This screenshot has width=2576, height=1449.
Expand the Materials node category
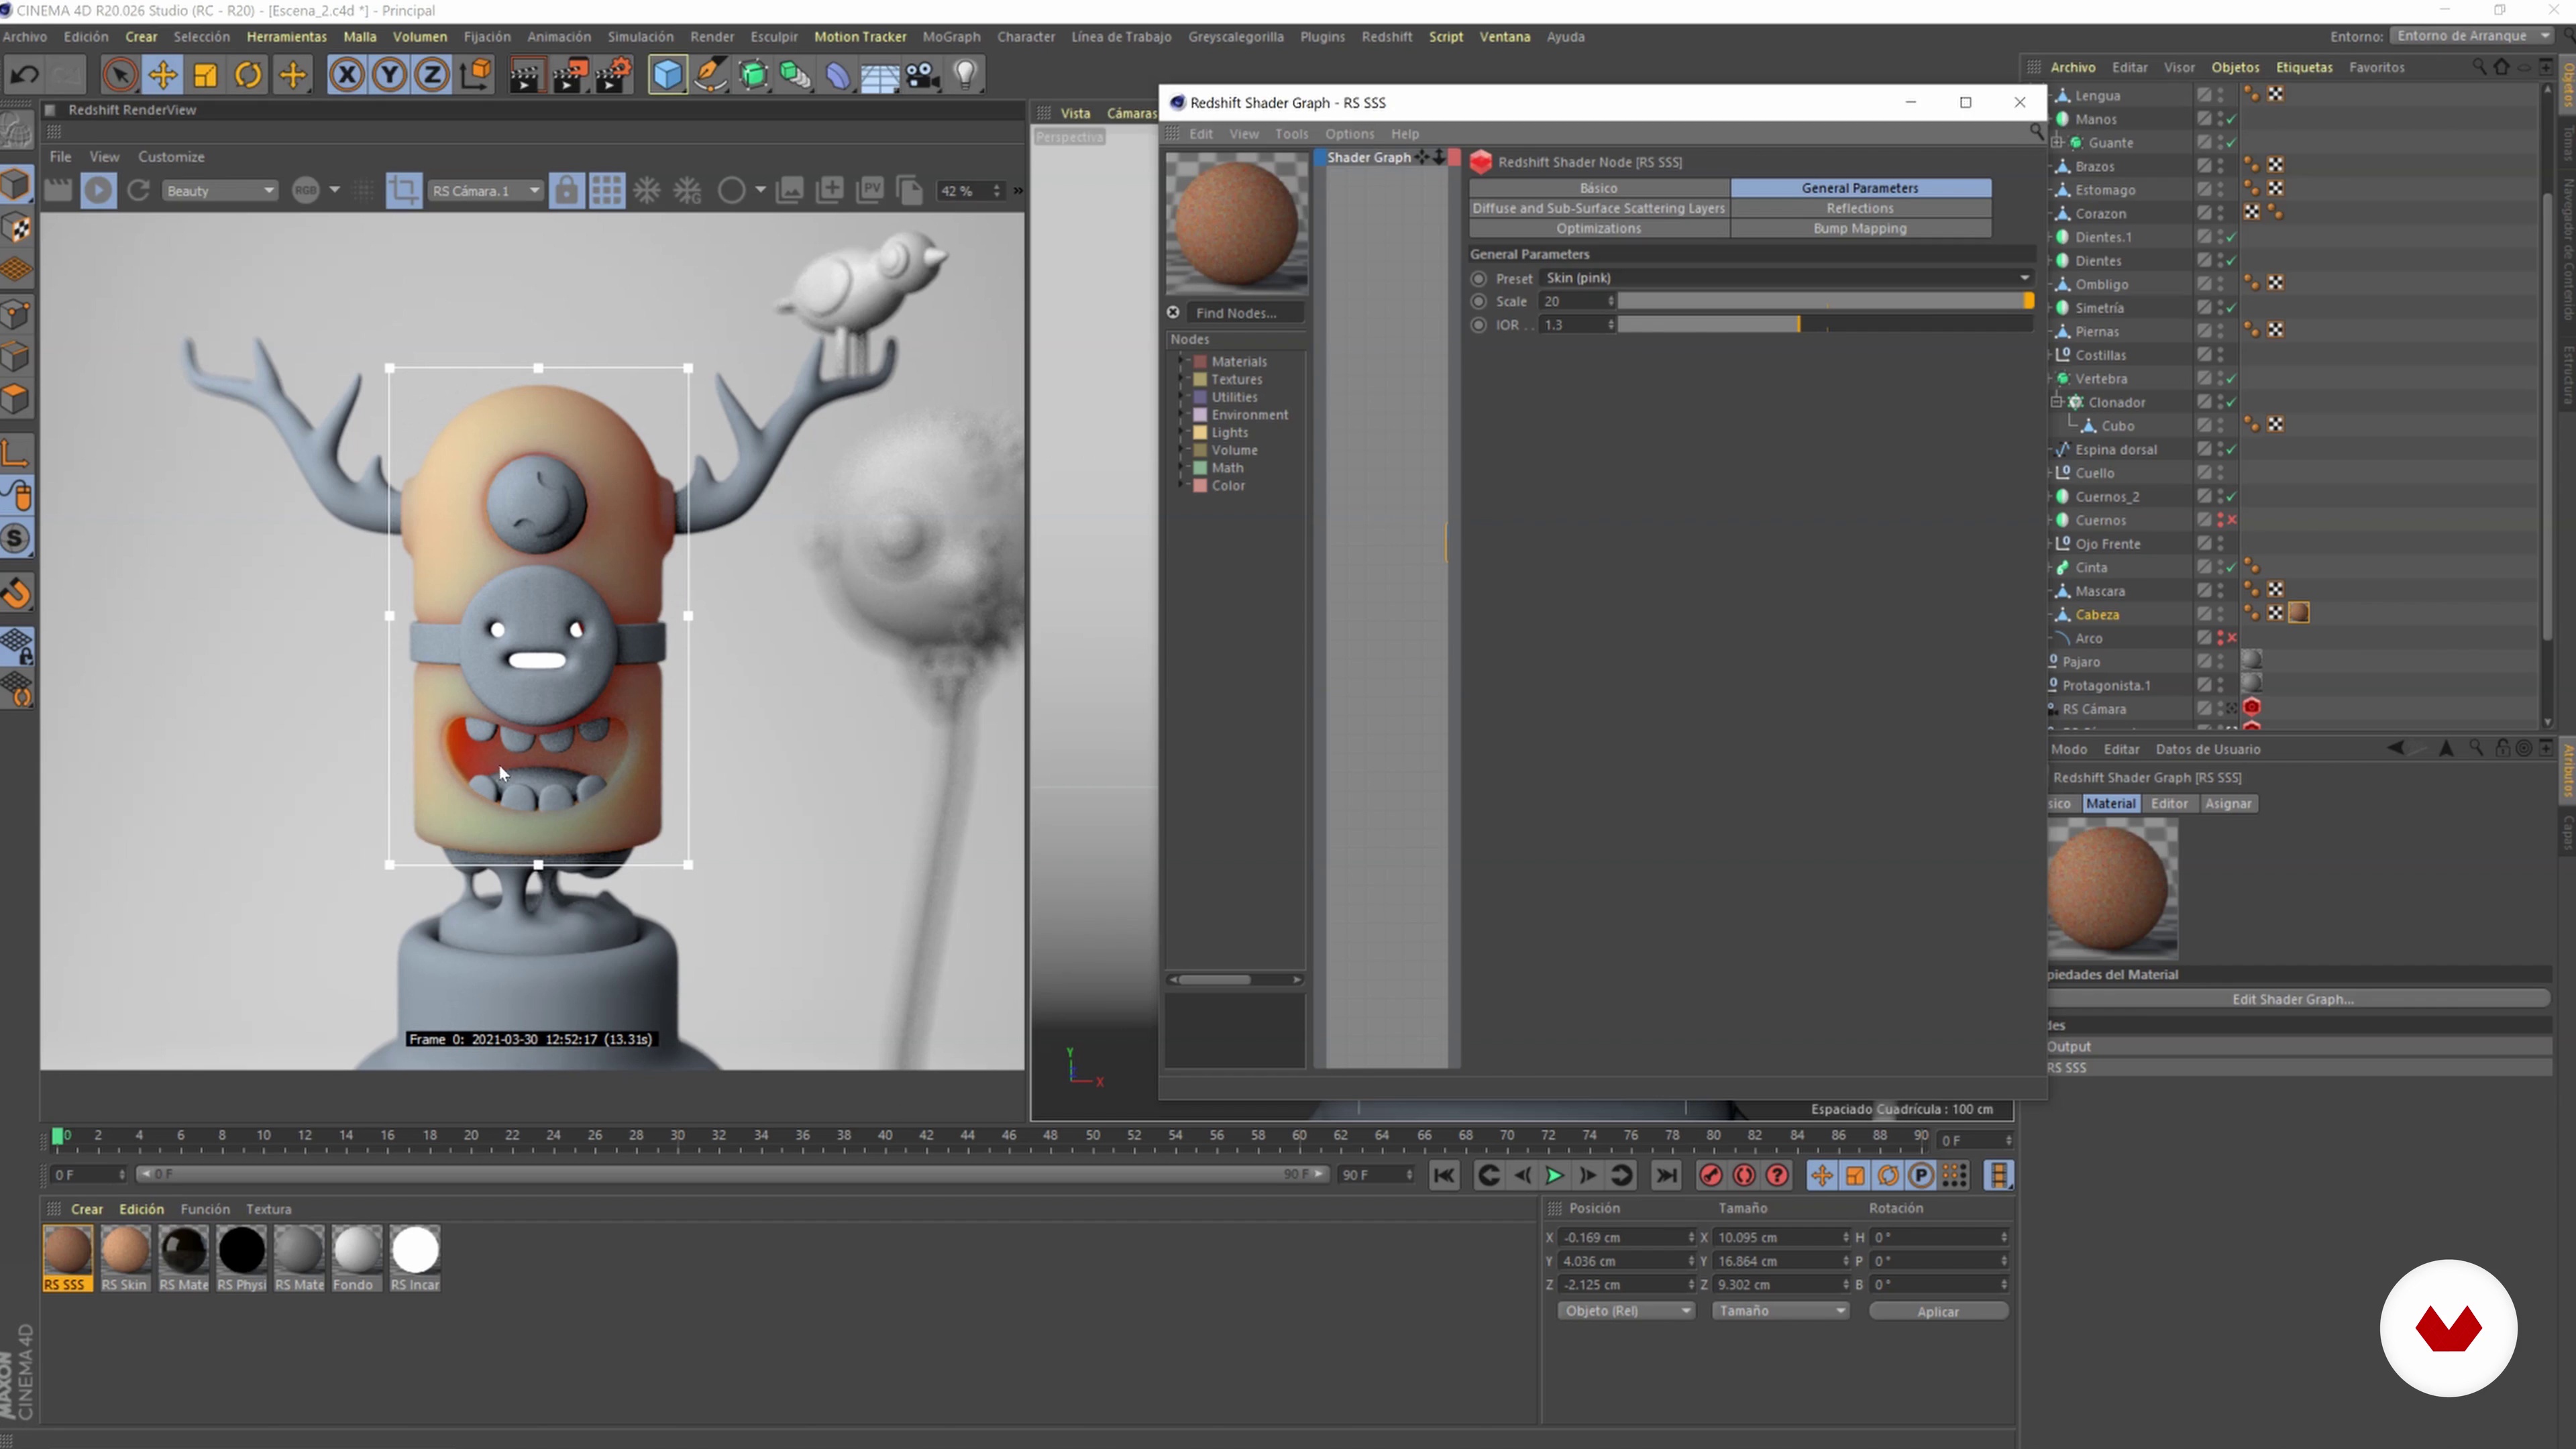coord(1181,361)
